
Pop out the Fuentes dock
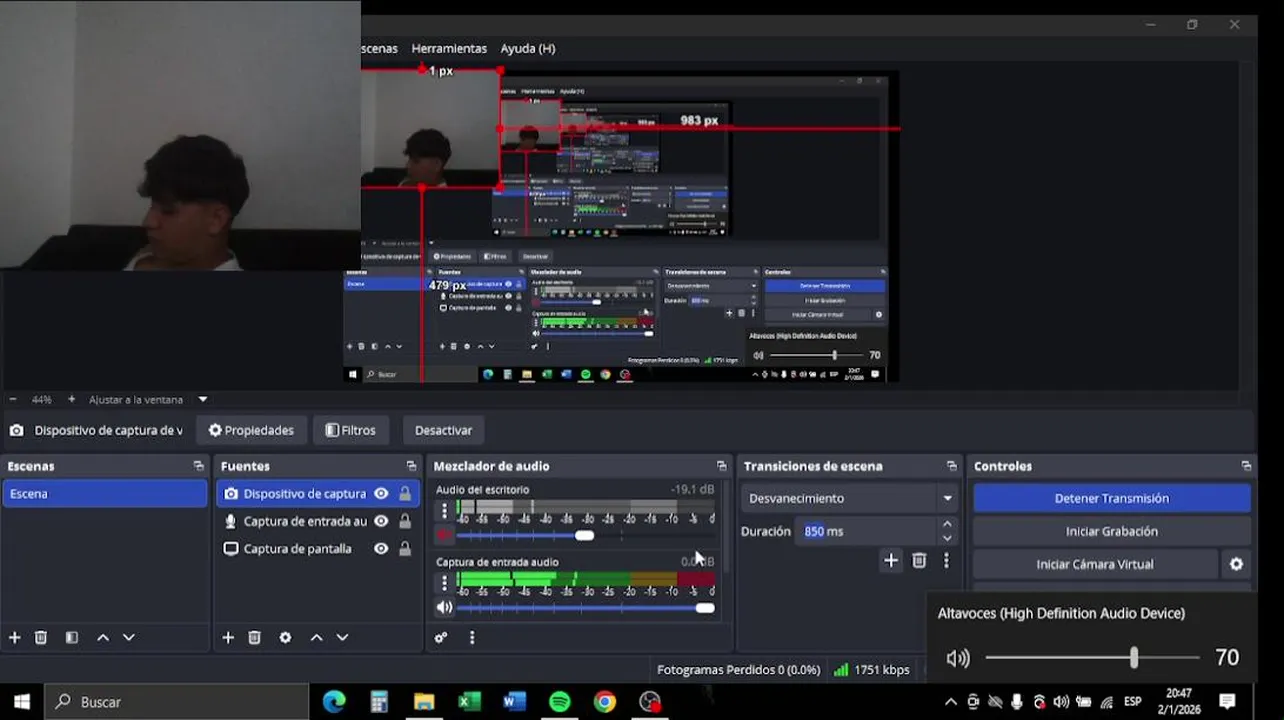coord(411,466)
